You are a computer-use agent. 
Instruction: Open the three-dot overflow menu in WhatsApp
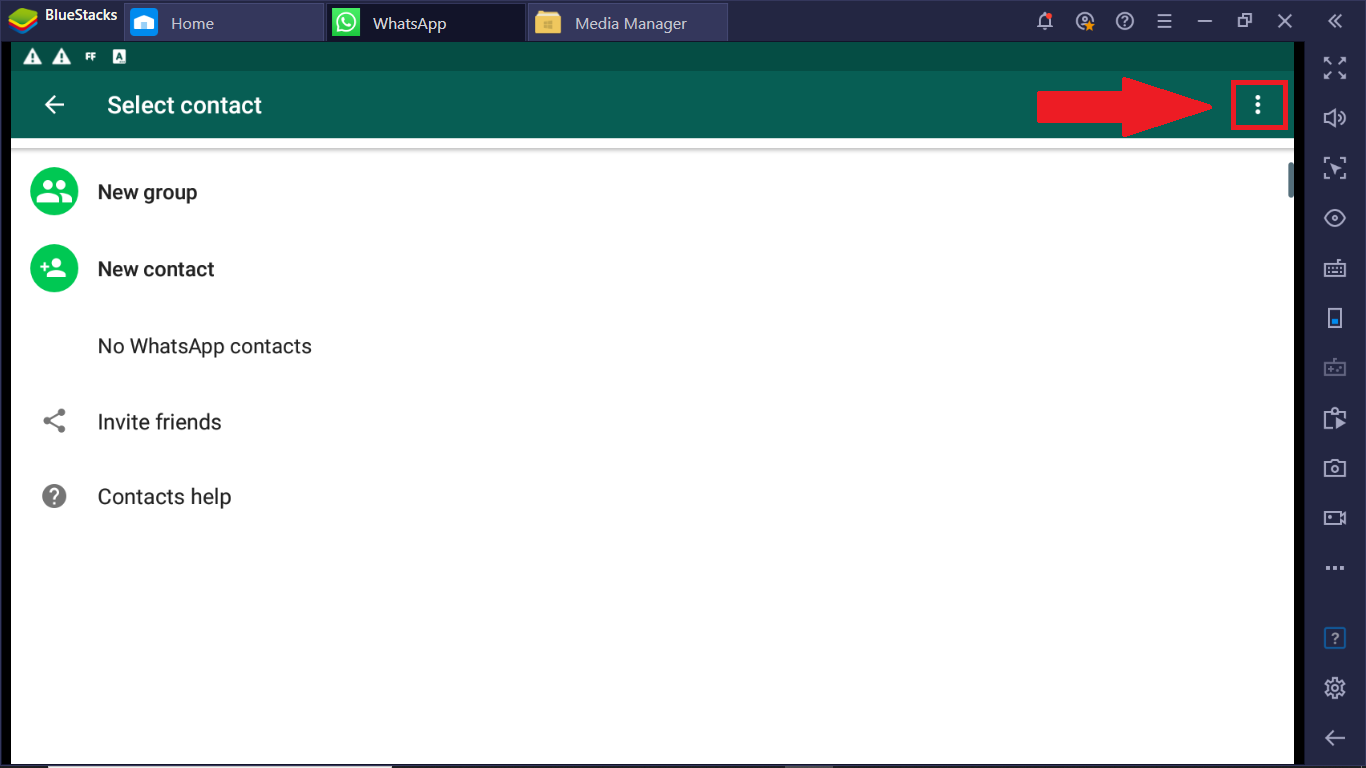point(1258,104)
